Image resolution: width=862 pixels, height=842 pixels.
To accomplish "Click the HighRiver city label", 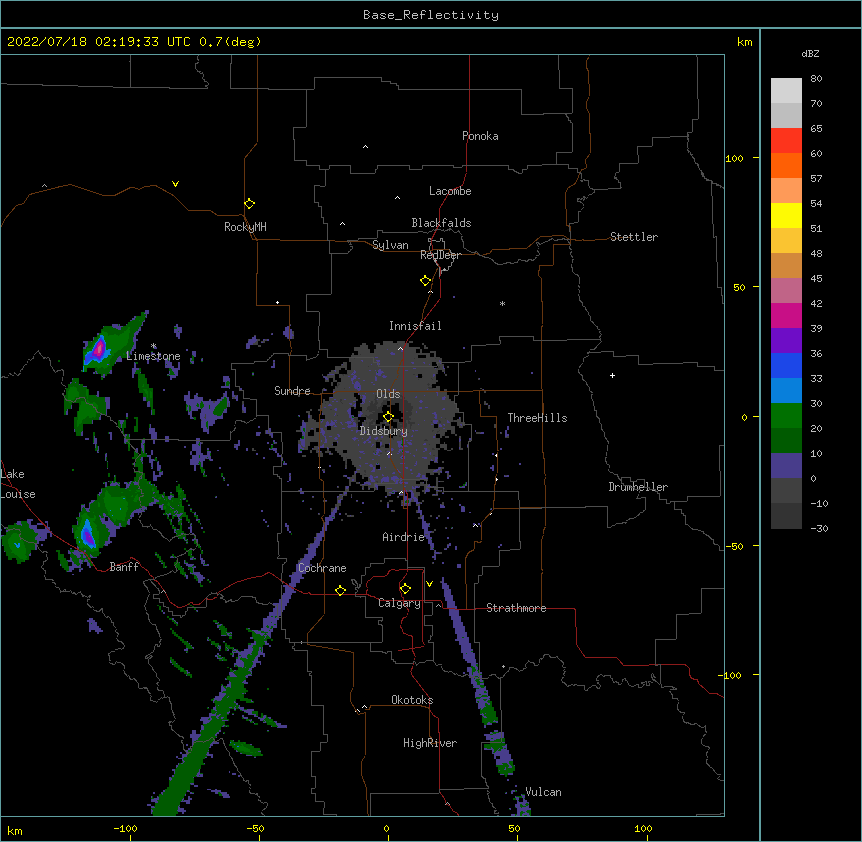I will pyautogui.click(x=430, y=743).
